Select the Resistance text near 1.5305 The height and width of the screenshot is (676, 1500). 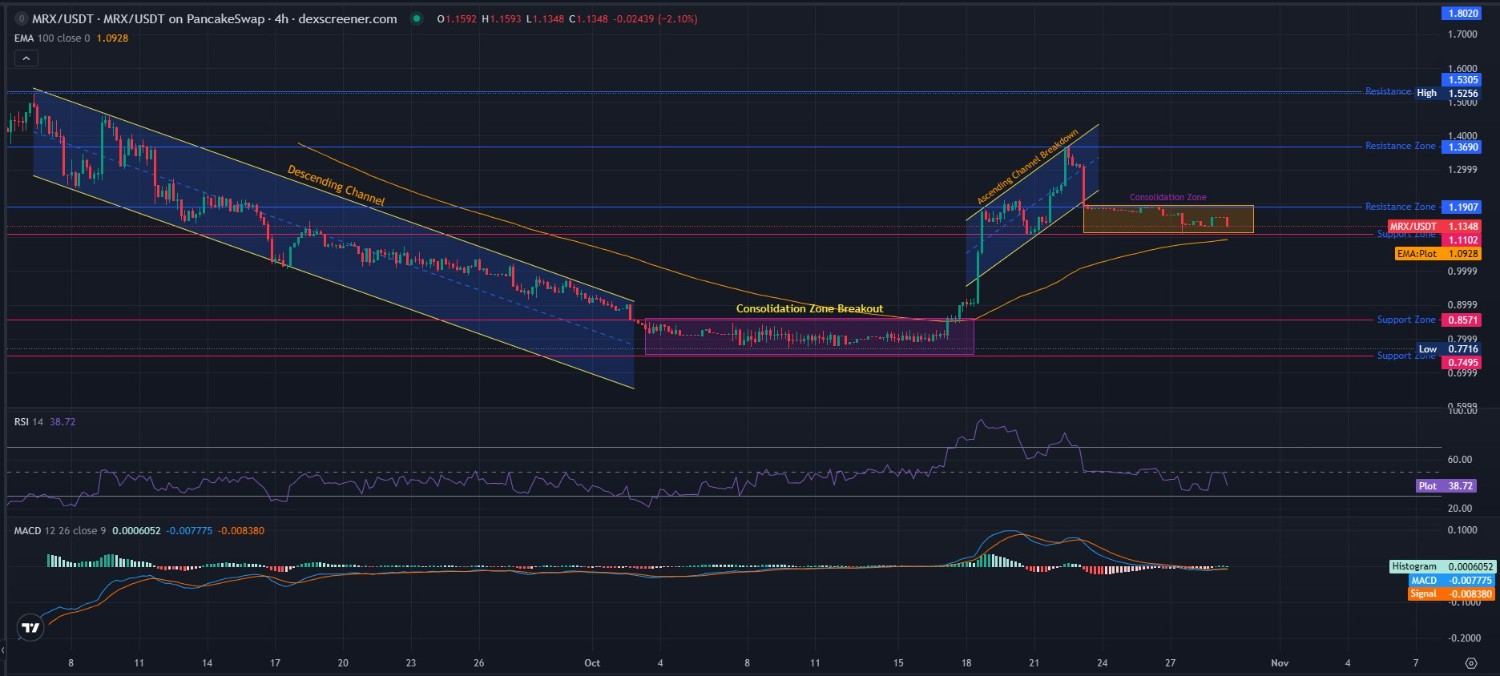1387,92
